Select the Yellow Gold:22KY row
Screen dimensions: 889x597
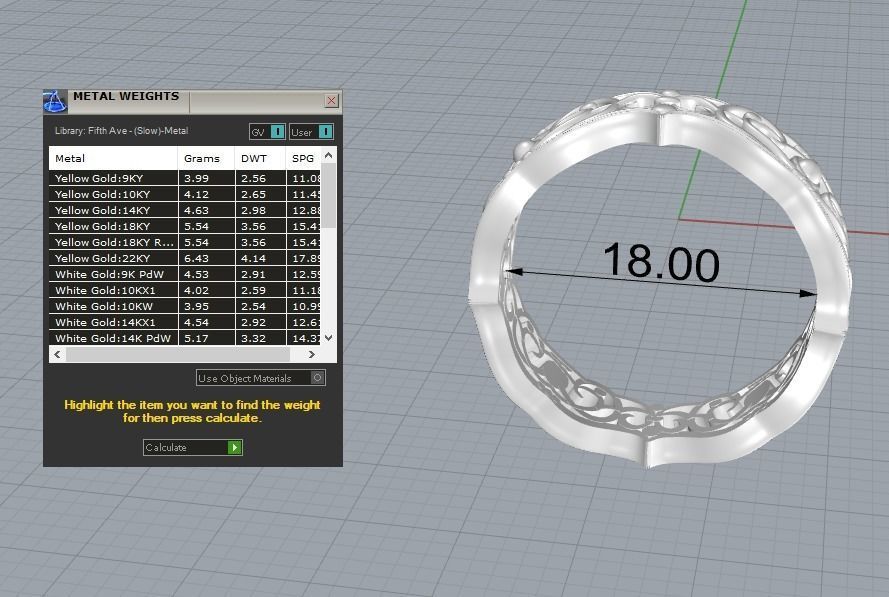tap(185, 258)
